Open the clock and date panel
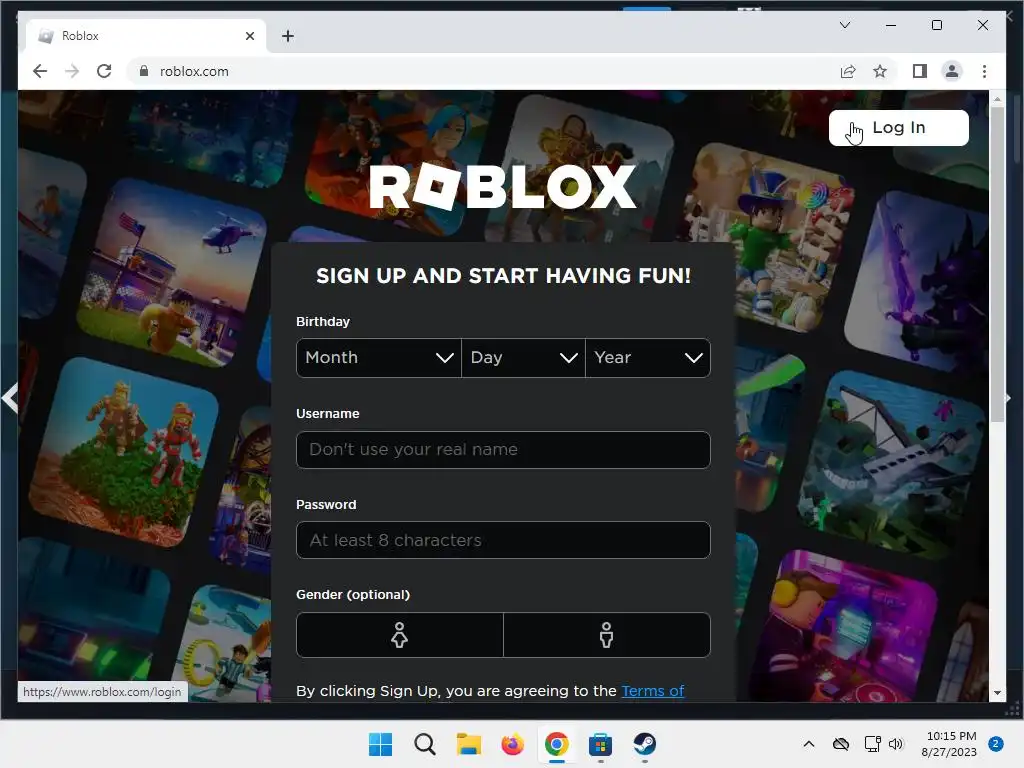Image resolution: width=1024 pixels, height=768 pixels. (950, 744)
